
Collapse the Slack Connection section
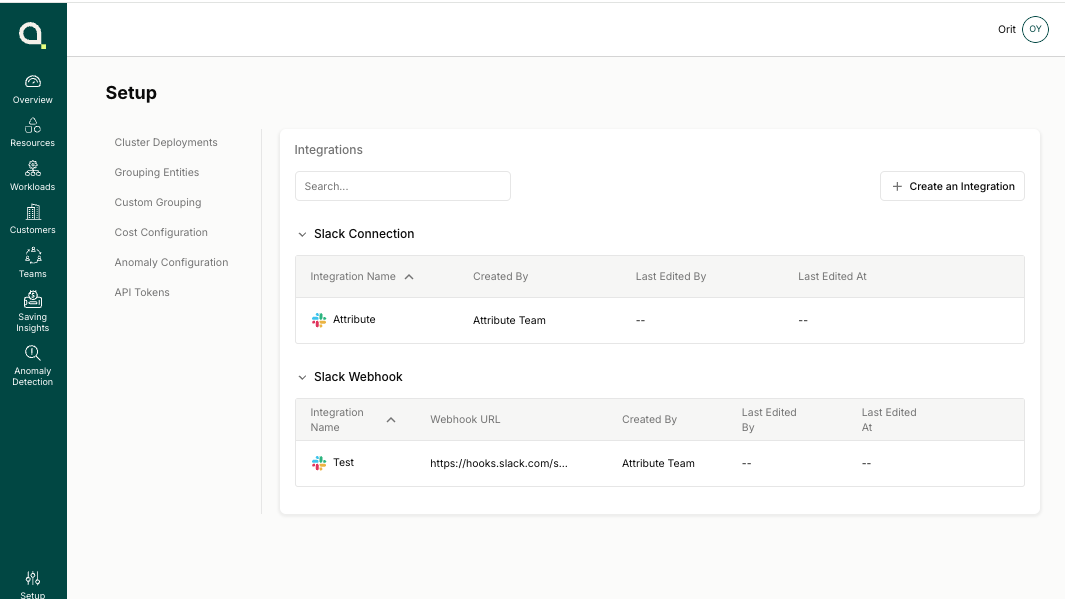pyautogui.click(x=302, y=234)
